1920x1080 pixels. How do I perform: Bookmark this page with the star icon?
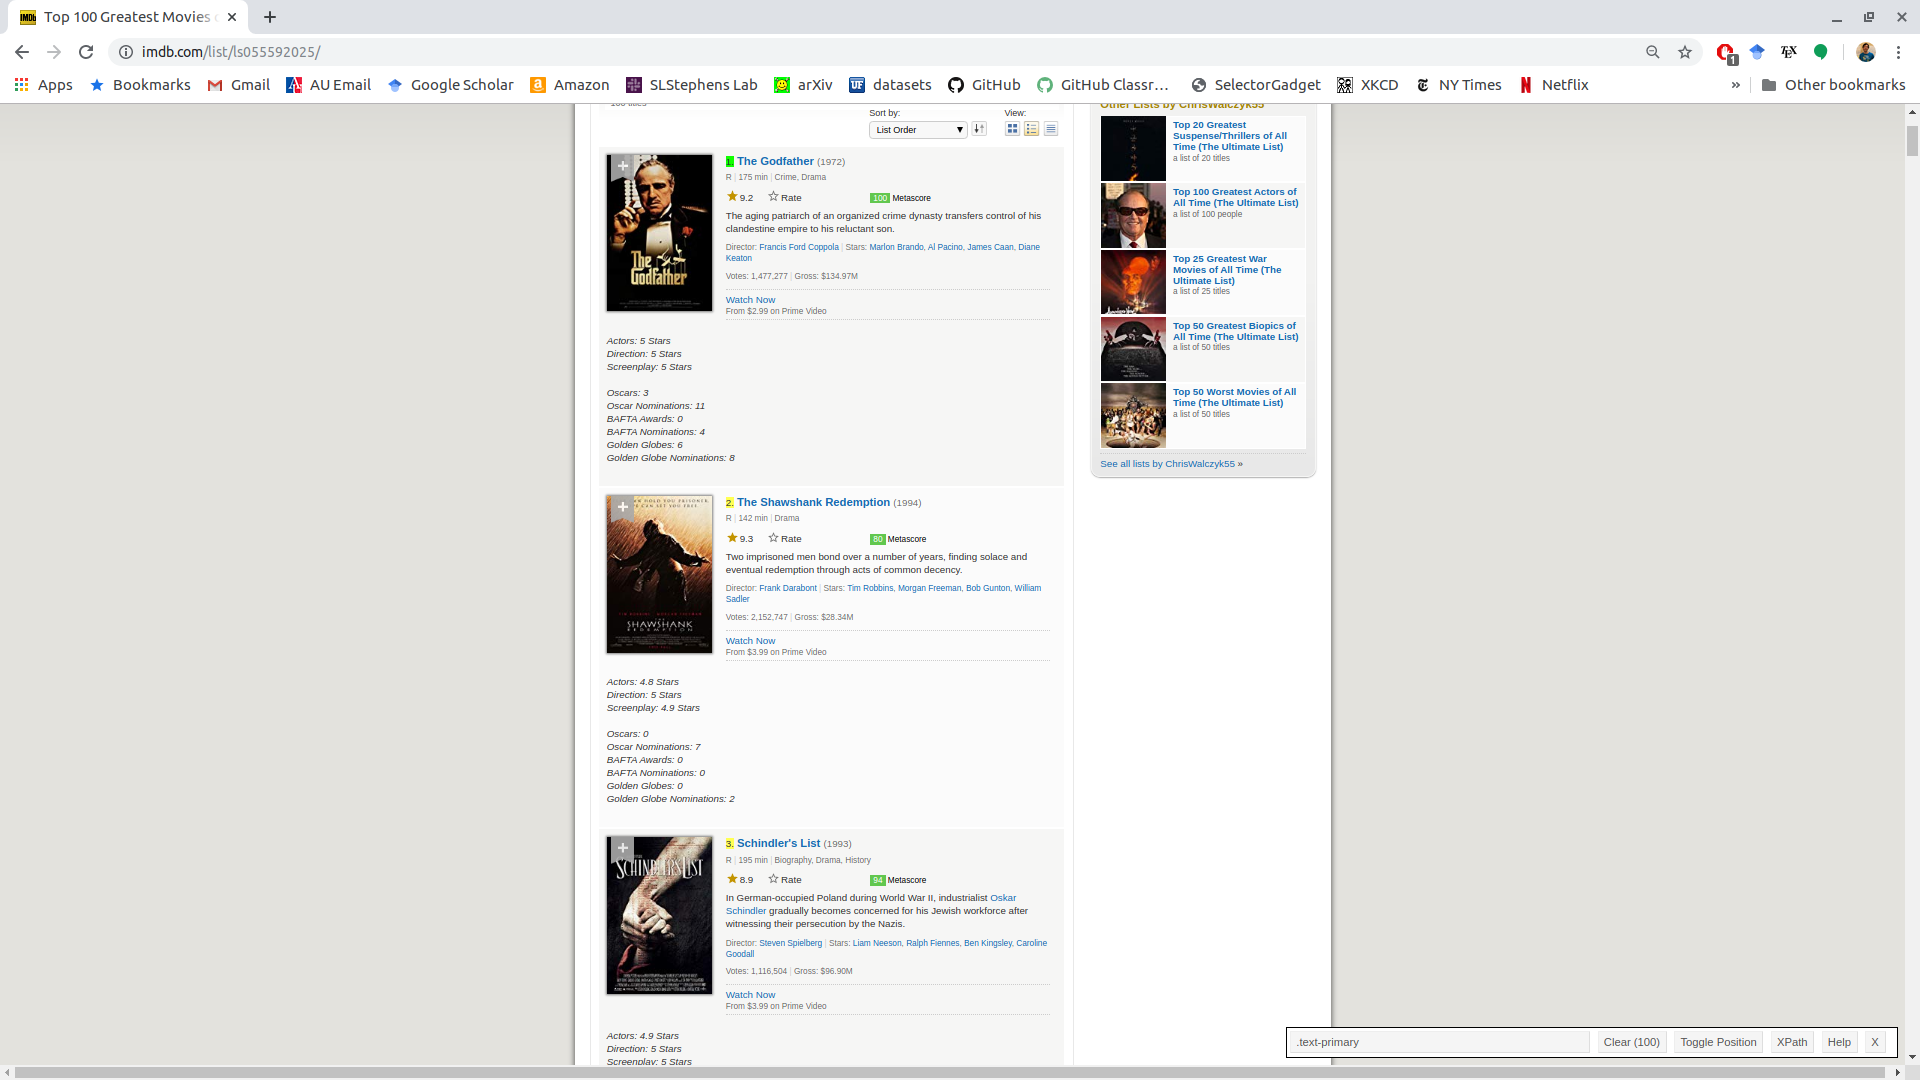click(x=1685, y=52)
